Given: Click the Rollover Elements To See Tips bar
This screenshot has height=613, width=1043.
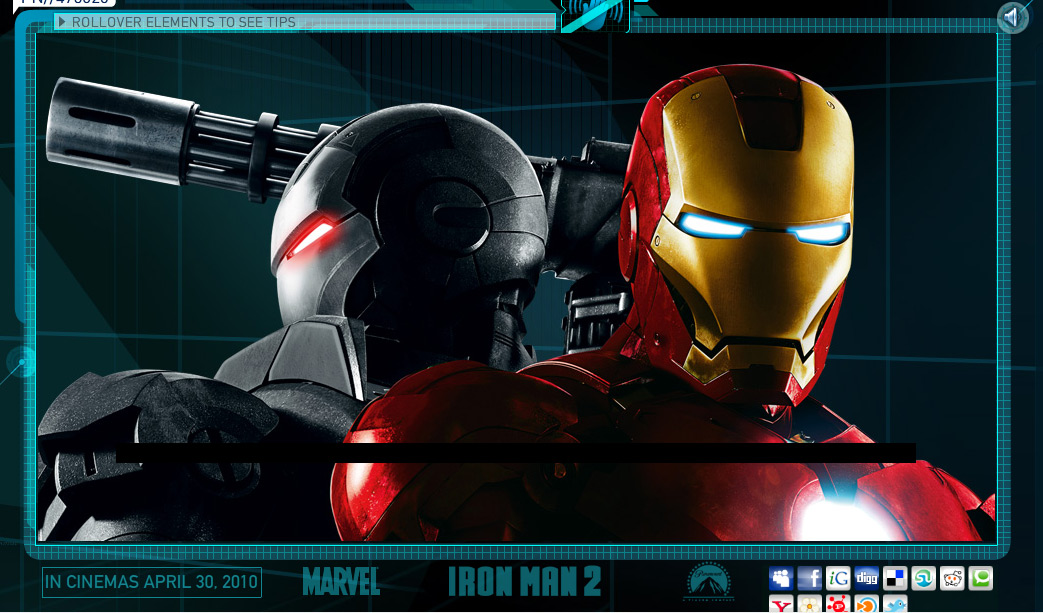Looking at the screenshot, I should click(x=305, y=22).
